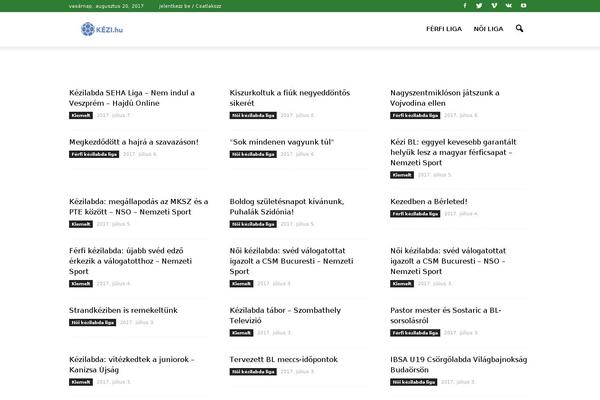Open the NŐI LIGA menu

(x=488, y=29)
